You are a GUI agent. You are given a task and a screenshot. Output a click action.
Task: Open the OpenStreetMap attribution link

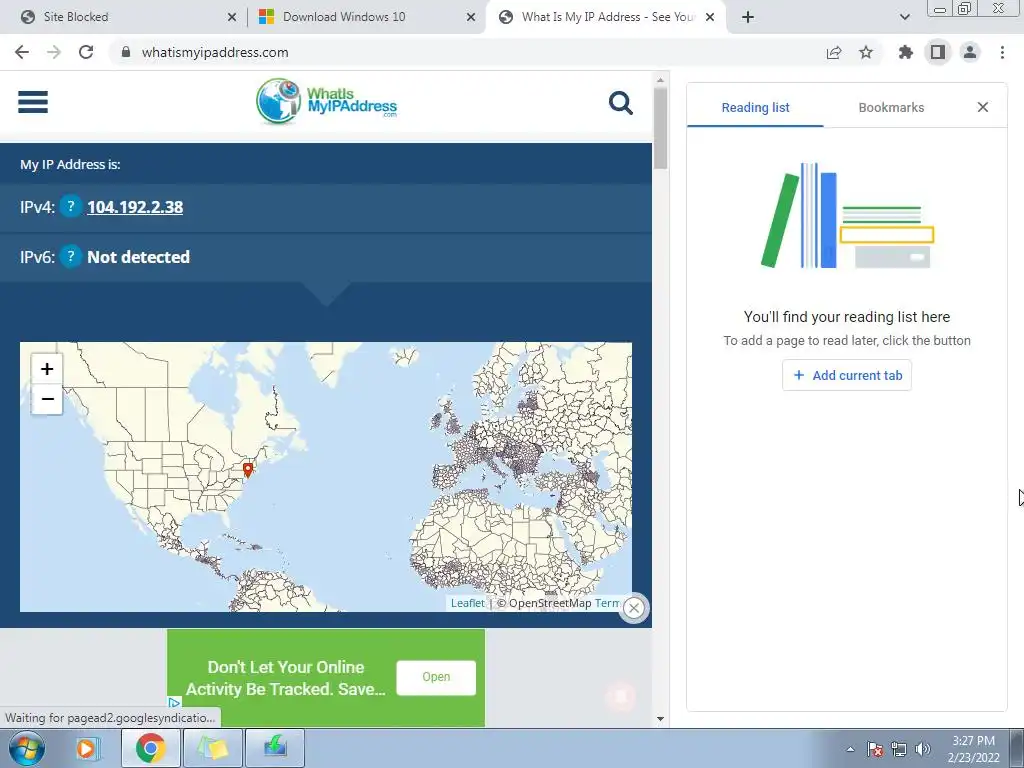[x=551, y=603]
